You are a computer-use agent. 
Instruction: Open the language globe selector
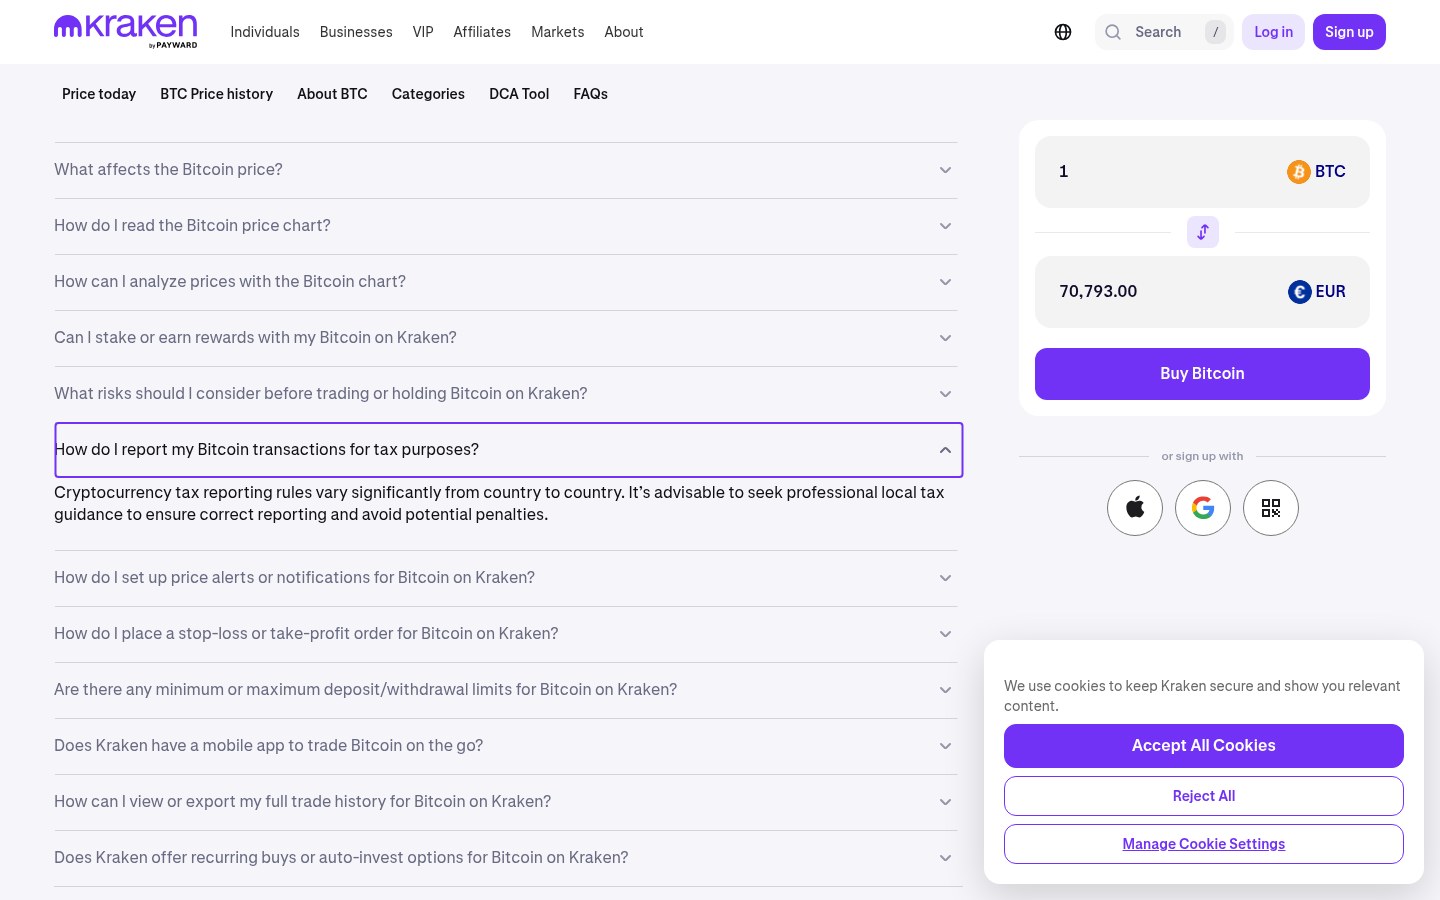tap(1063, 32)
